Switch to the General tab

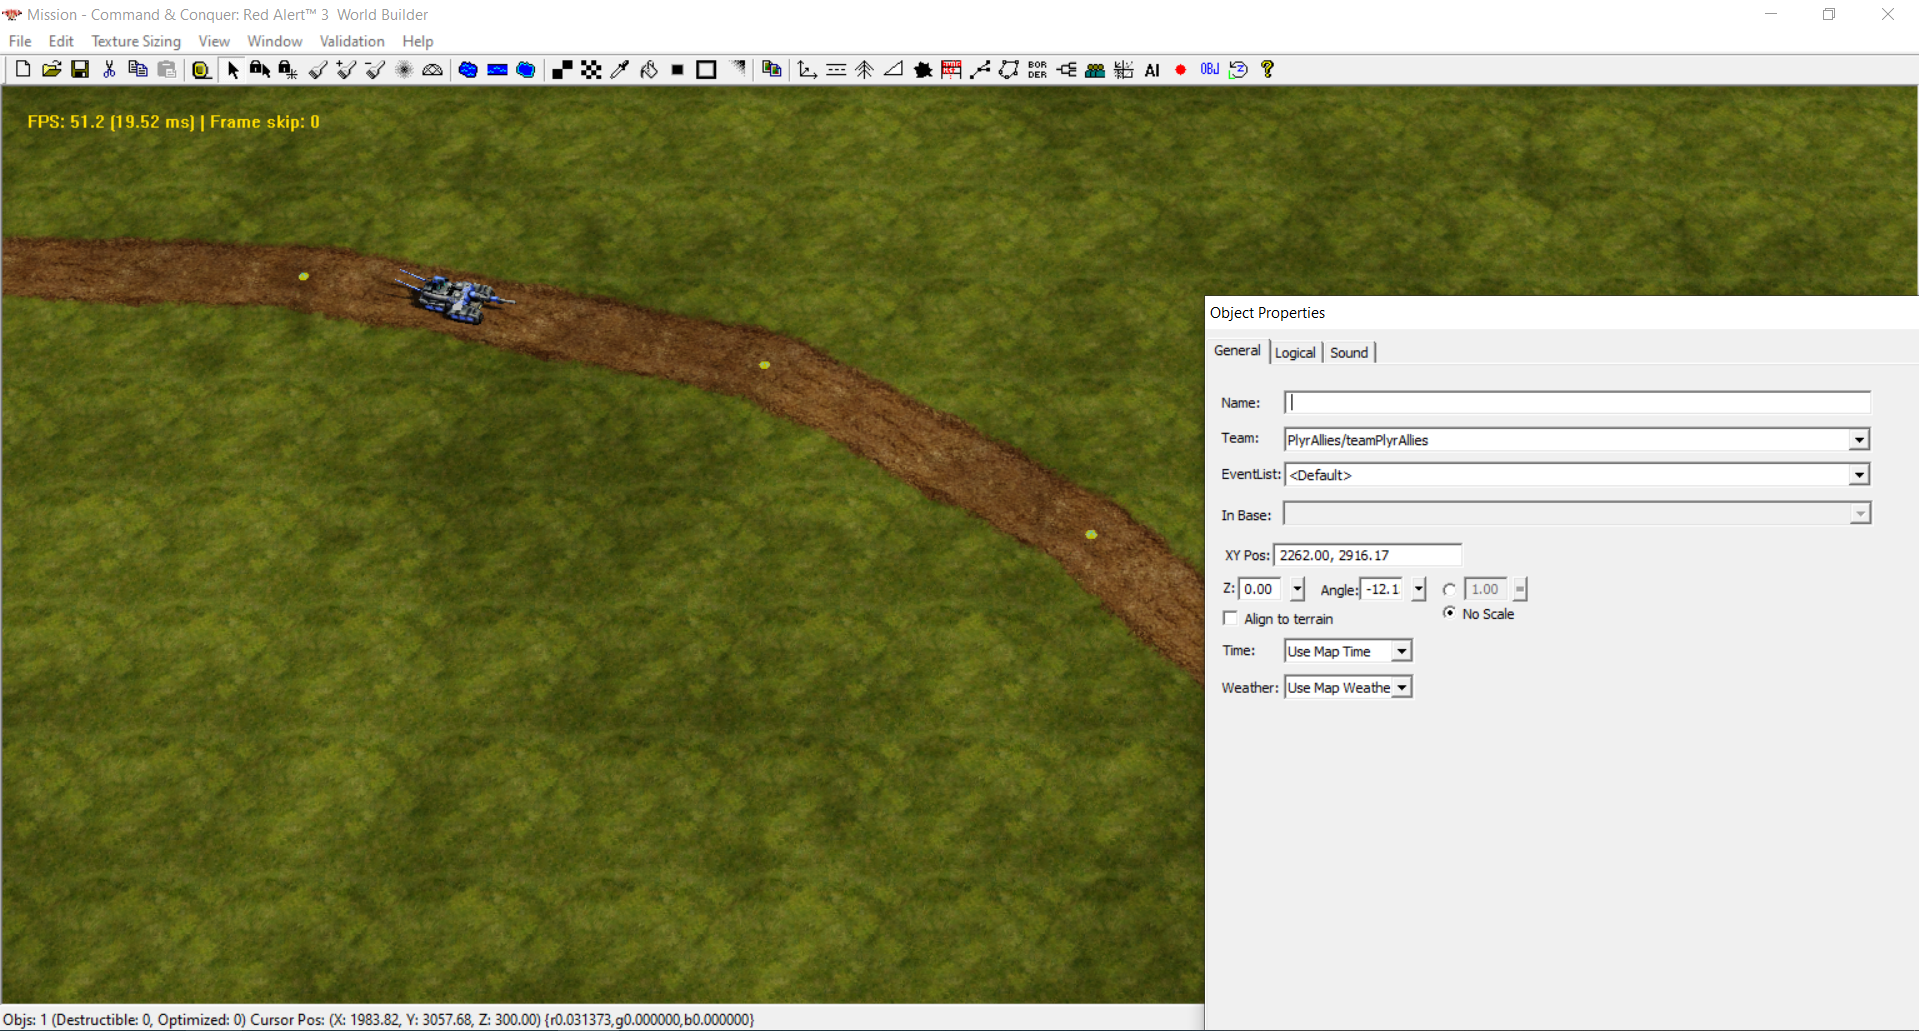pos(1237,351)
